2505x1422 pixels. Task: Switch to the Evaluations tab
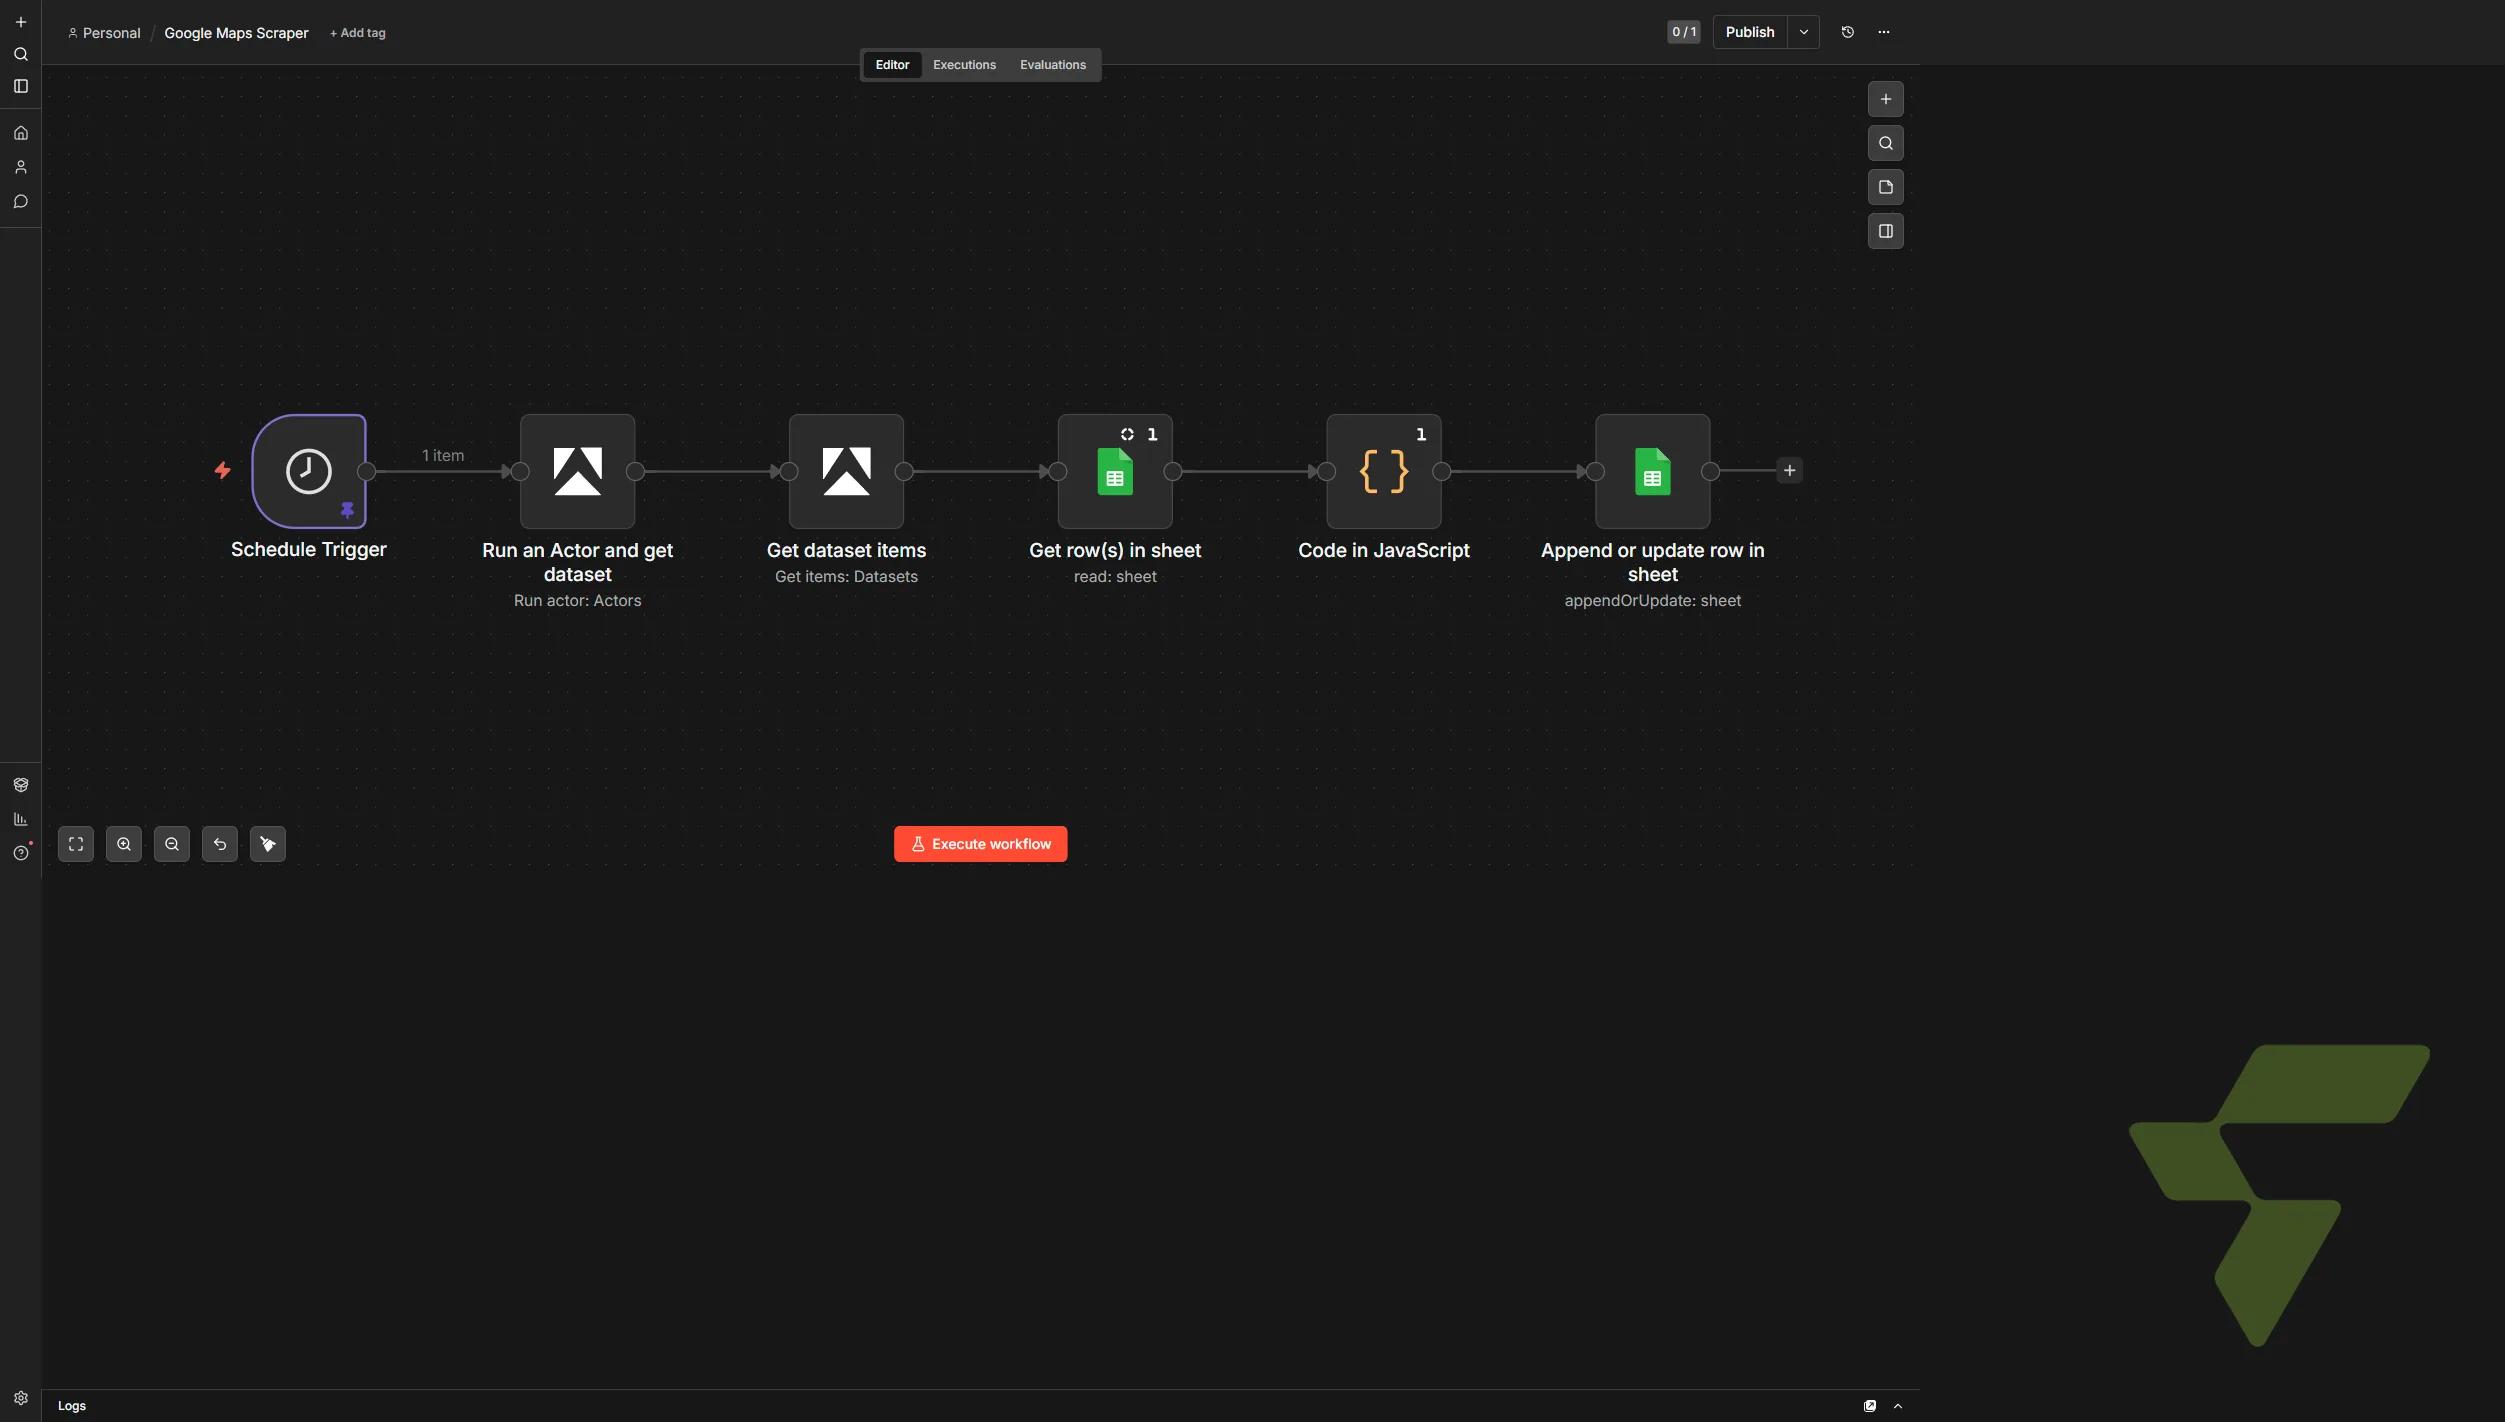[x=1052, y=65]
